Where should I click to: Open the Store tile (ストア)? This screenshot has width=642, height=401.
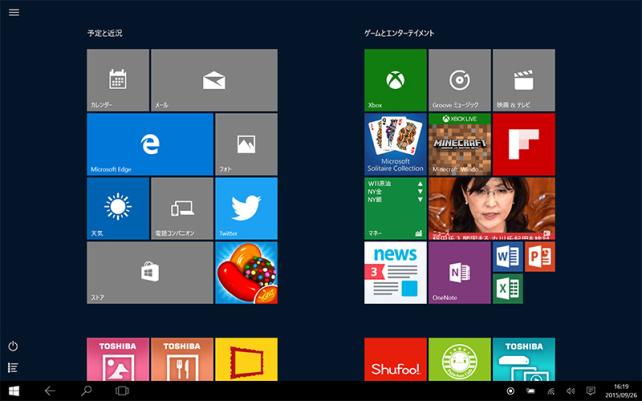click(x=150, y=273)
